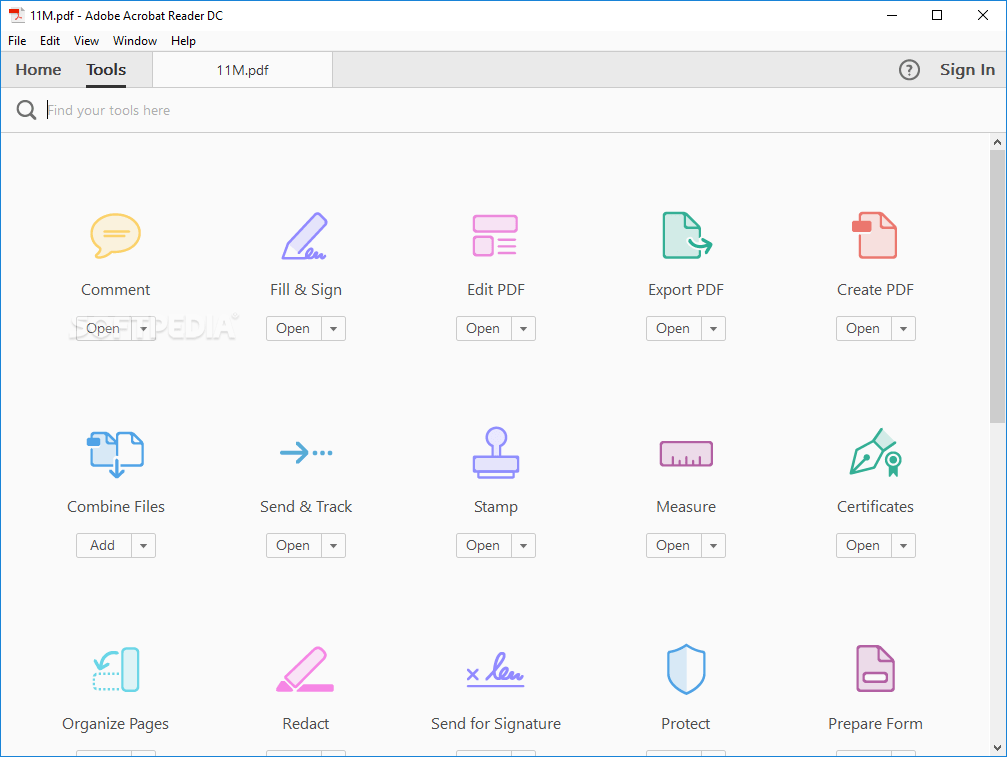
Task: Click the Send for Signature icon
Action: pyautogui.click(x=495, y=670)
